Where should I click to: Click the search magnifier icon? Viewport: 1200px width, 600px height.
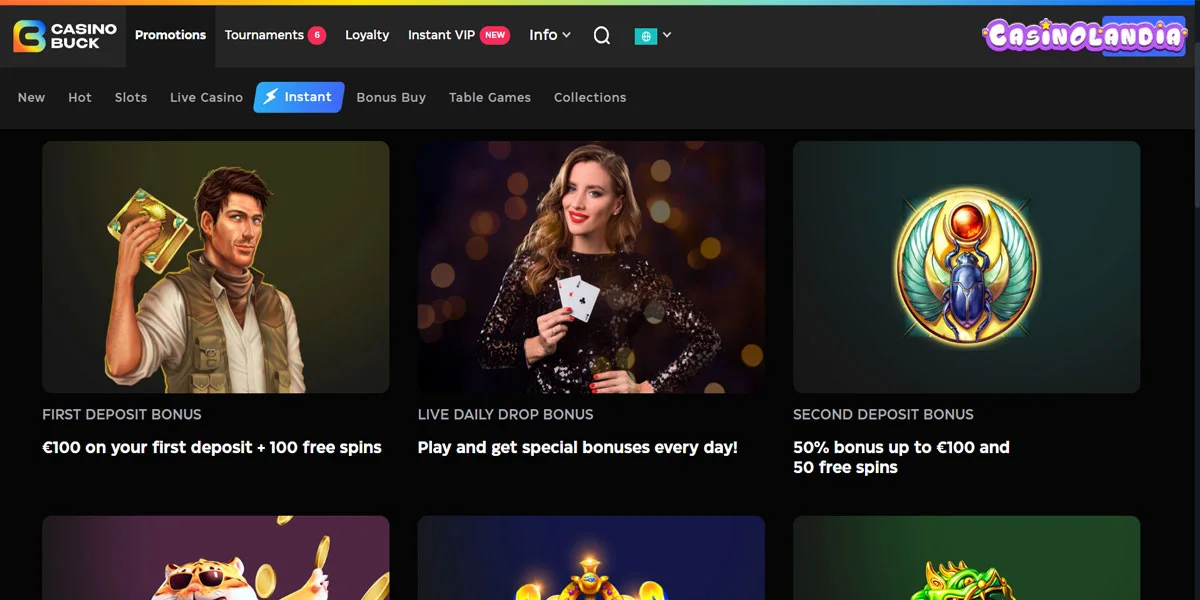click(x=601, y=35)
